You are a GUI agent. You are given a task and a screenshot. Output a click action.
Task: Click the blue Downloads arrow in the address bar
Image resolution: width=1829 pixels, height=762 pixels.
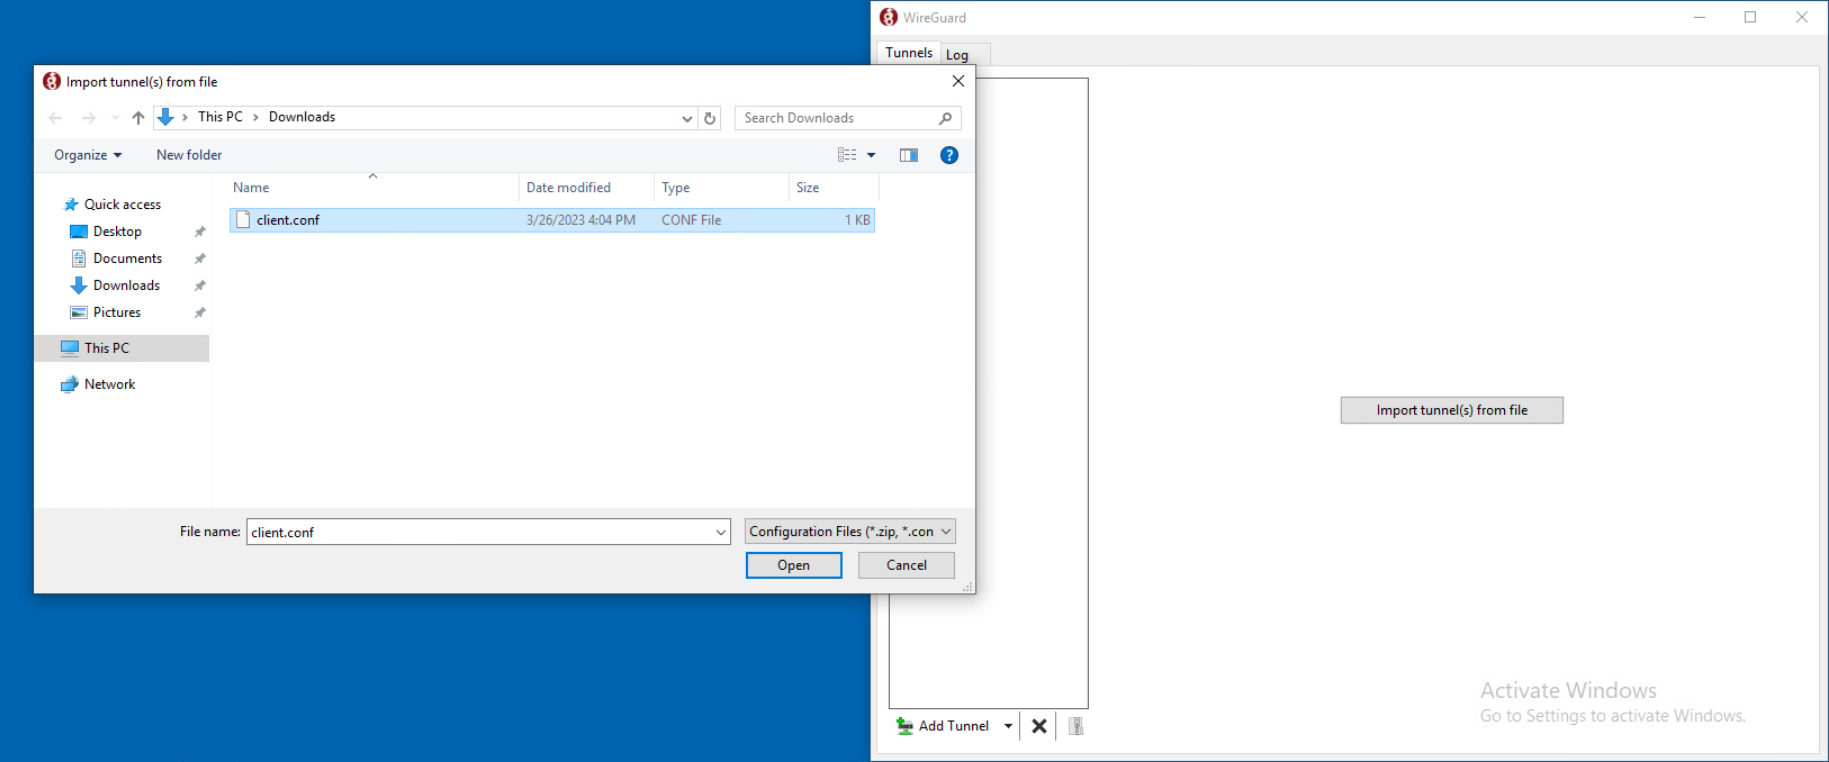point(166,117)
